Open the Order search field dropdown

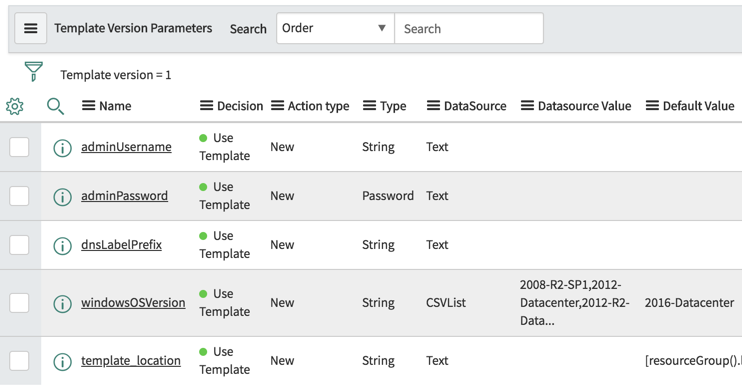335,28
